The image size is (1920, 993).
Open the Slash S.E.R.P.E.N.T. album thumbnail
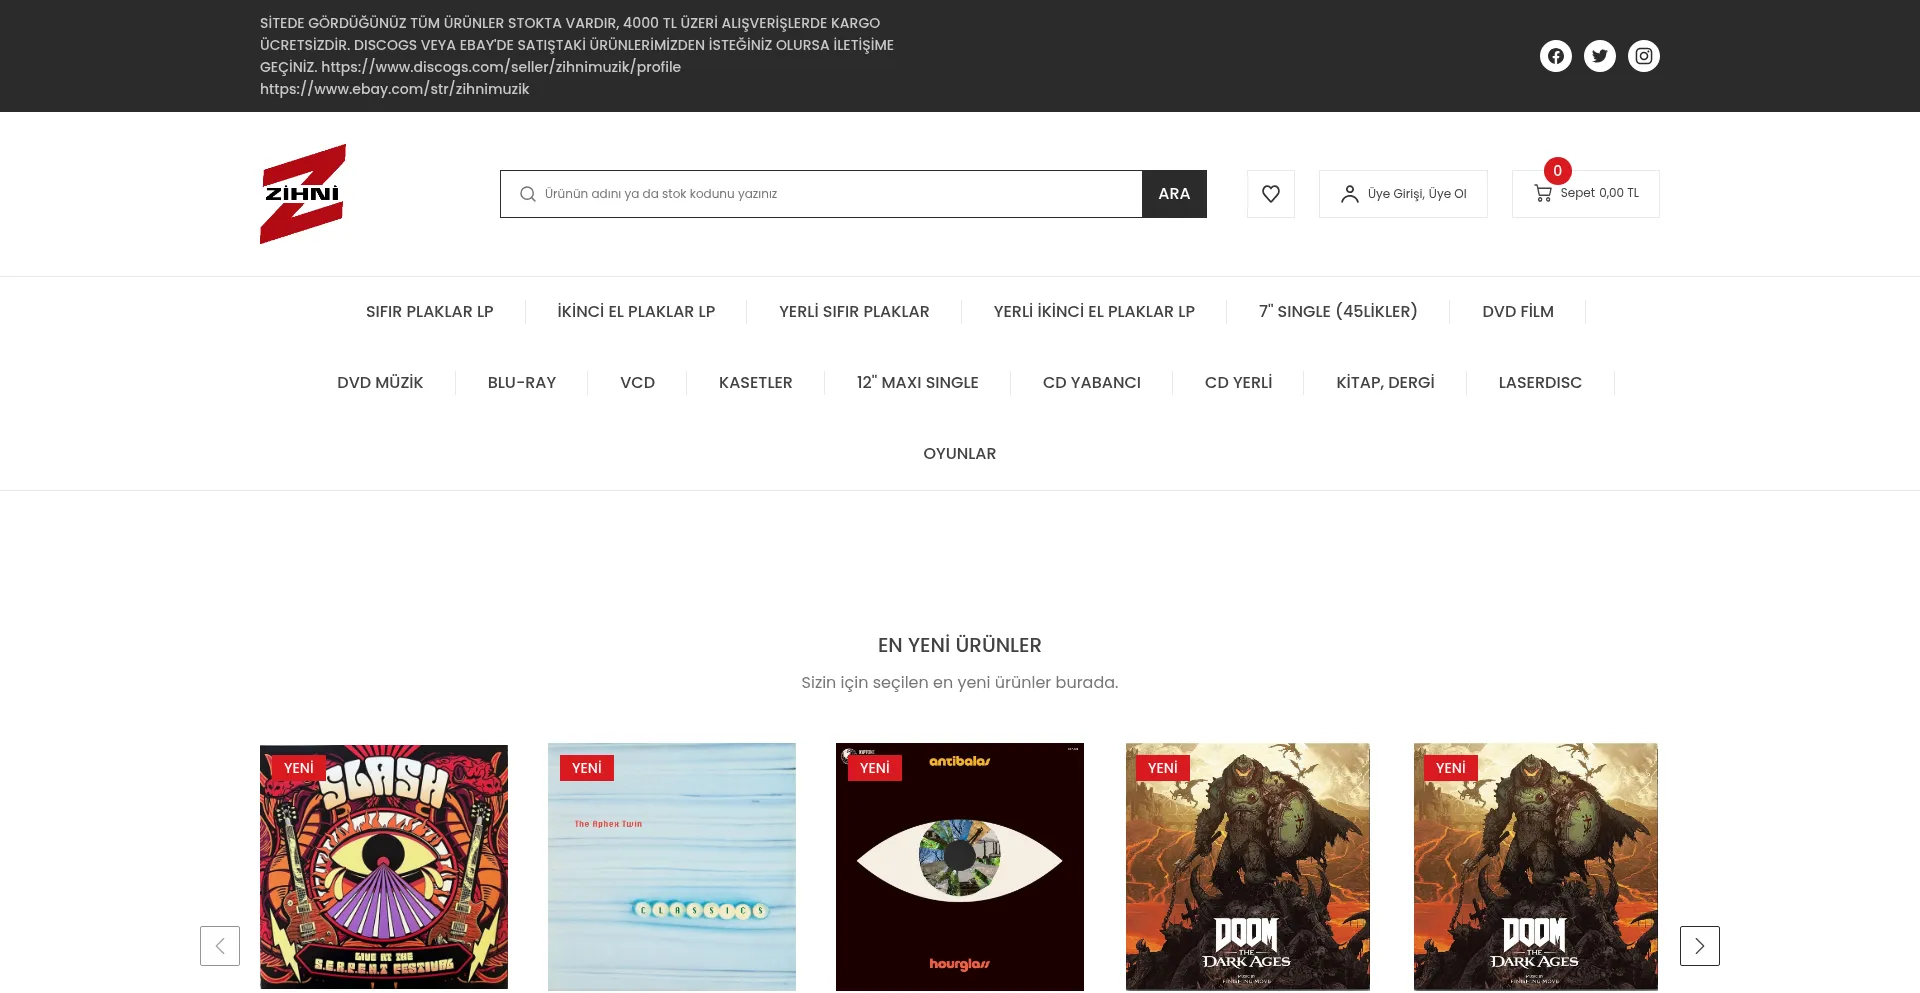(383, 866)
